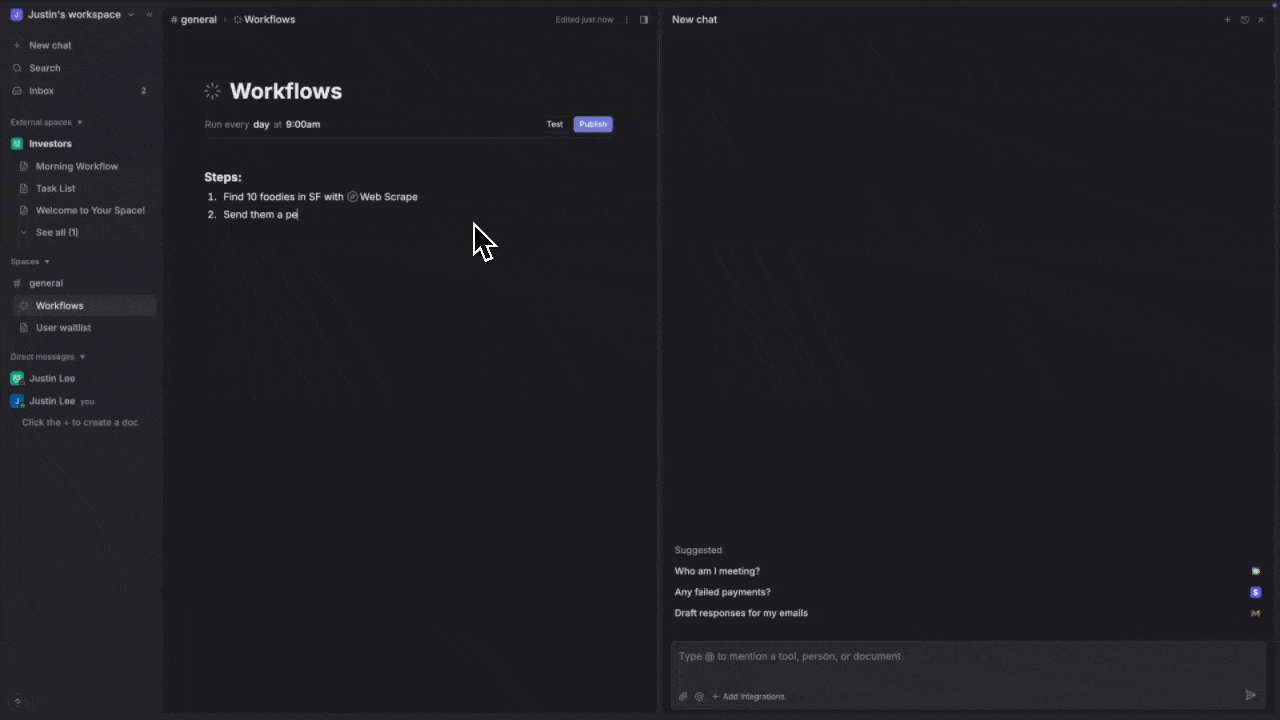The width and height of the screenshot is (1280, 720).
Task: Focus the chat message input field
Action: pos(960,657)
